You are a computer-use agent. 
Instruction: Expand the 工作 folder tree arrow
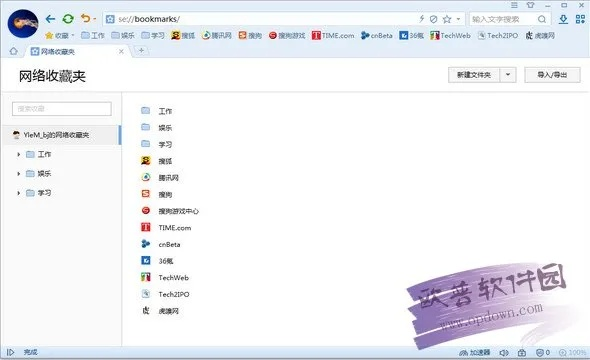tap(18, 154)
